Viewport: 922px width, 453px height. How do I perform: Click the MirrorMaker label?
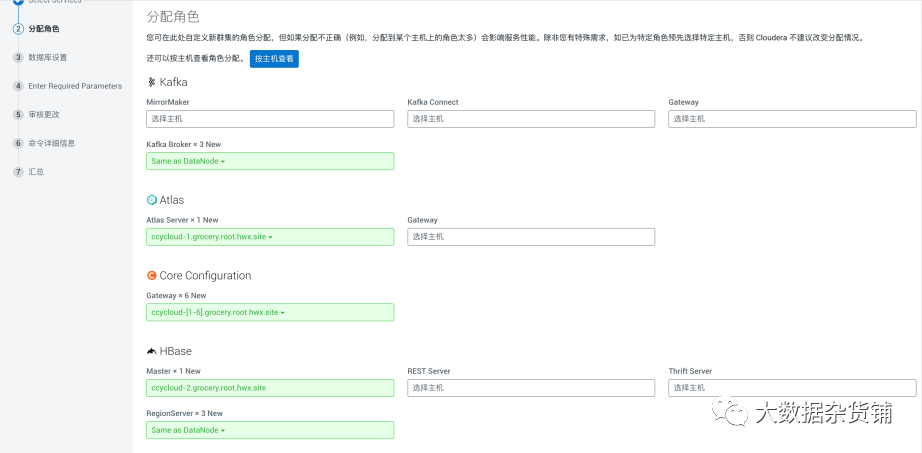168,102
